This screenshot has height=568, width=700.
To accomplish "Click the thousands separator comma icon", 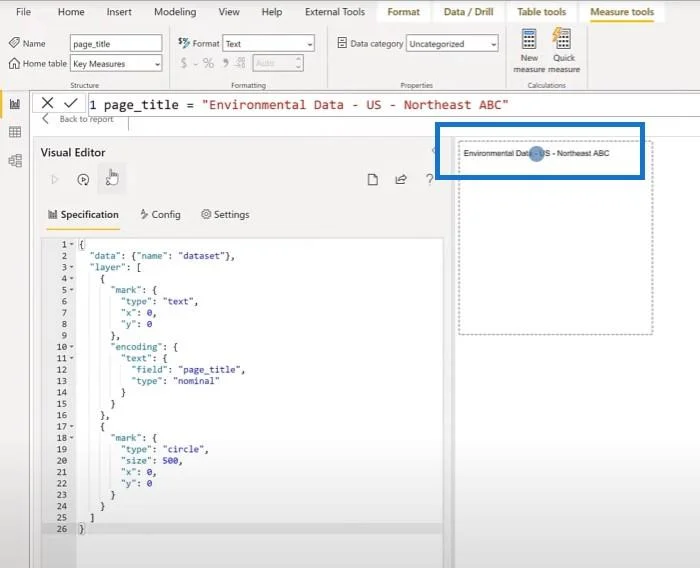I will (x=225, y=63).
